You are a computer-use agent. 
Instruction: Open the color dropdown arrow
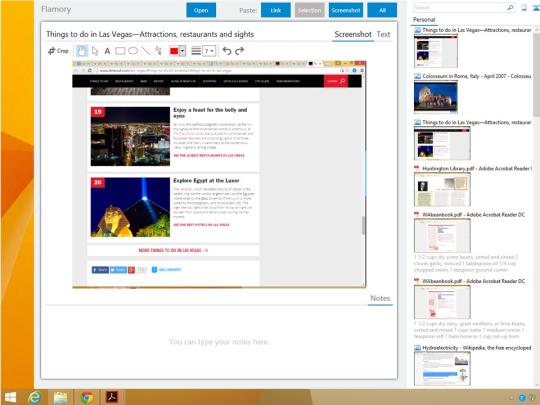click(x=183, y=51)
